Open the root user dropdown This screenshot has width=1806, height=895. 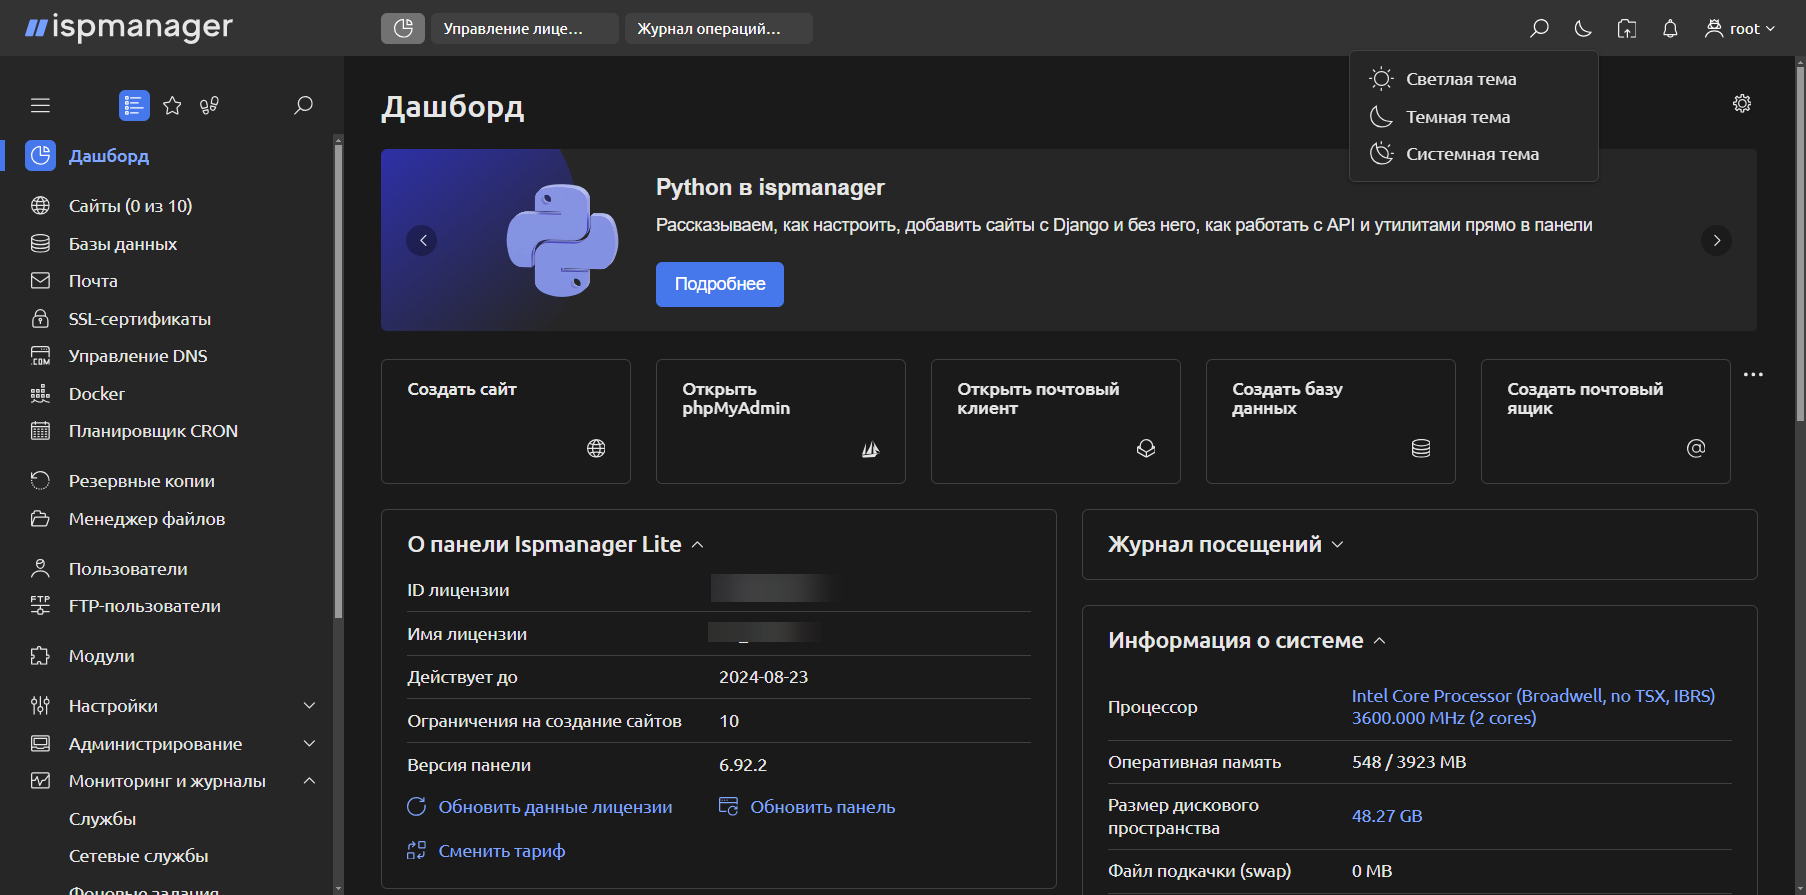1740,28
